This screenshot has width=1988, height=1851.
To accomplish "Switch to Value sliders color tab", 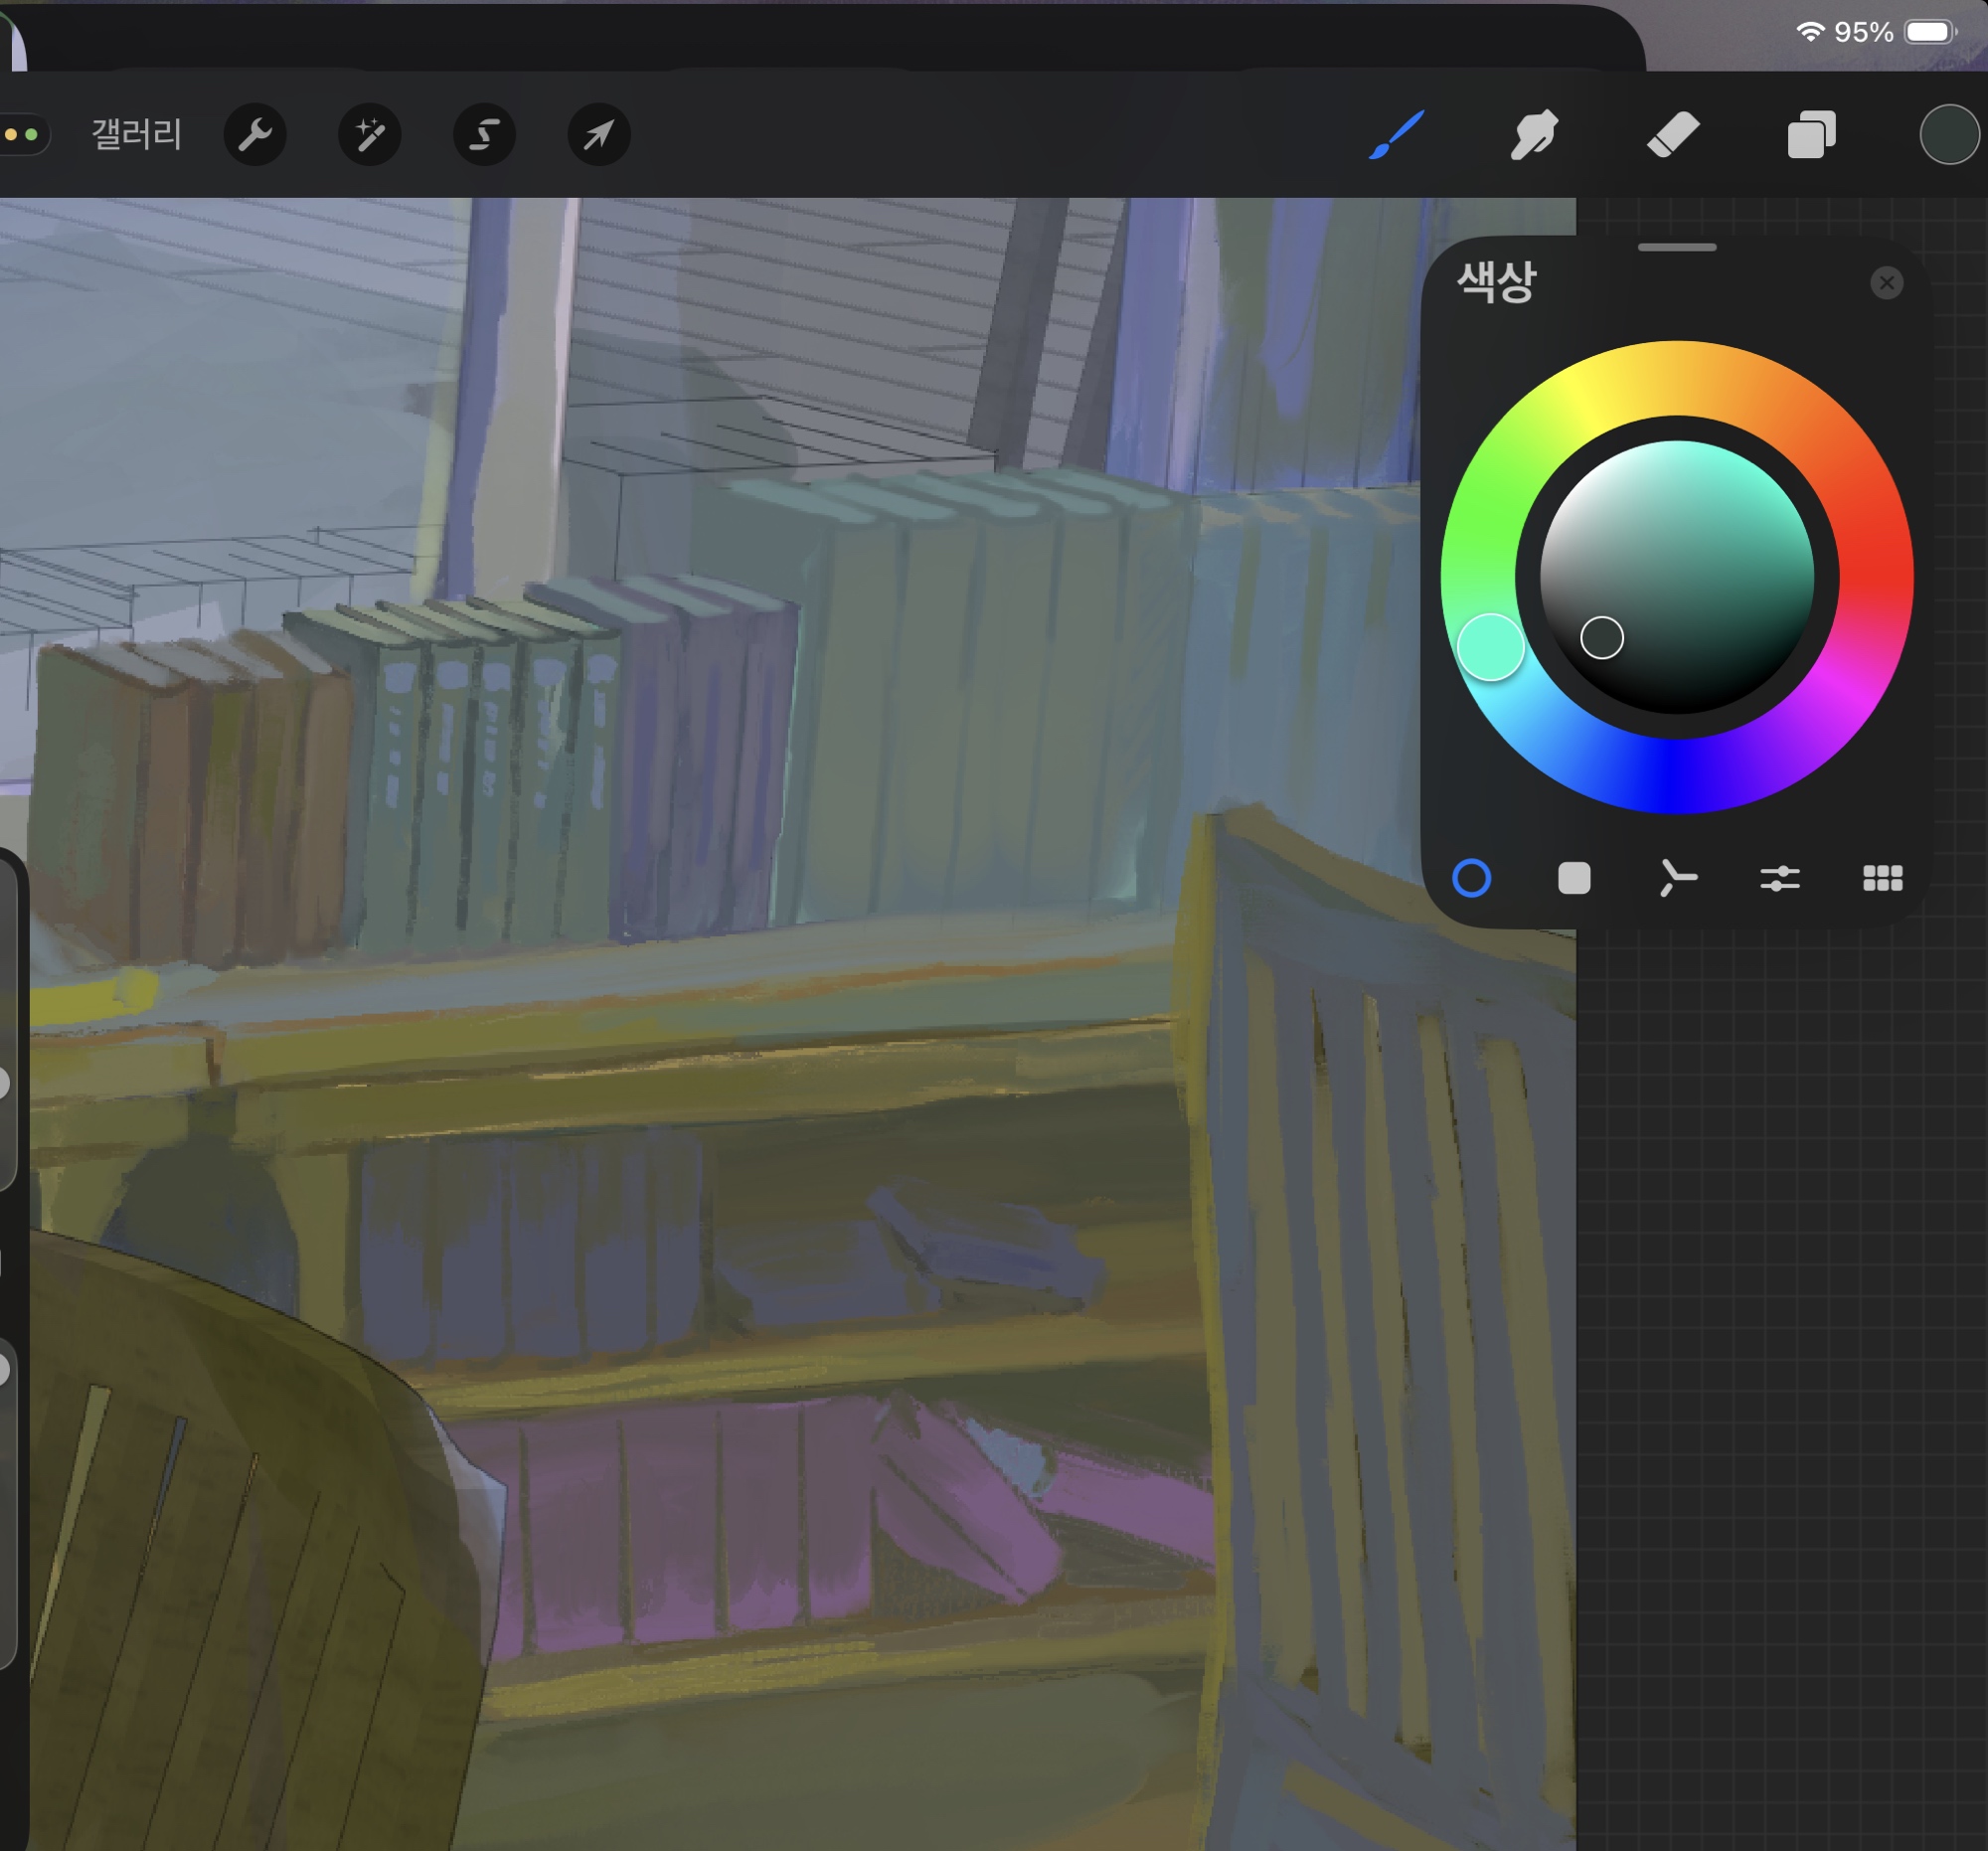I will point(1780,878).
